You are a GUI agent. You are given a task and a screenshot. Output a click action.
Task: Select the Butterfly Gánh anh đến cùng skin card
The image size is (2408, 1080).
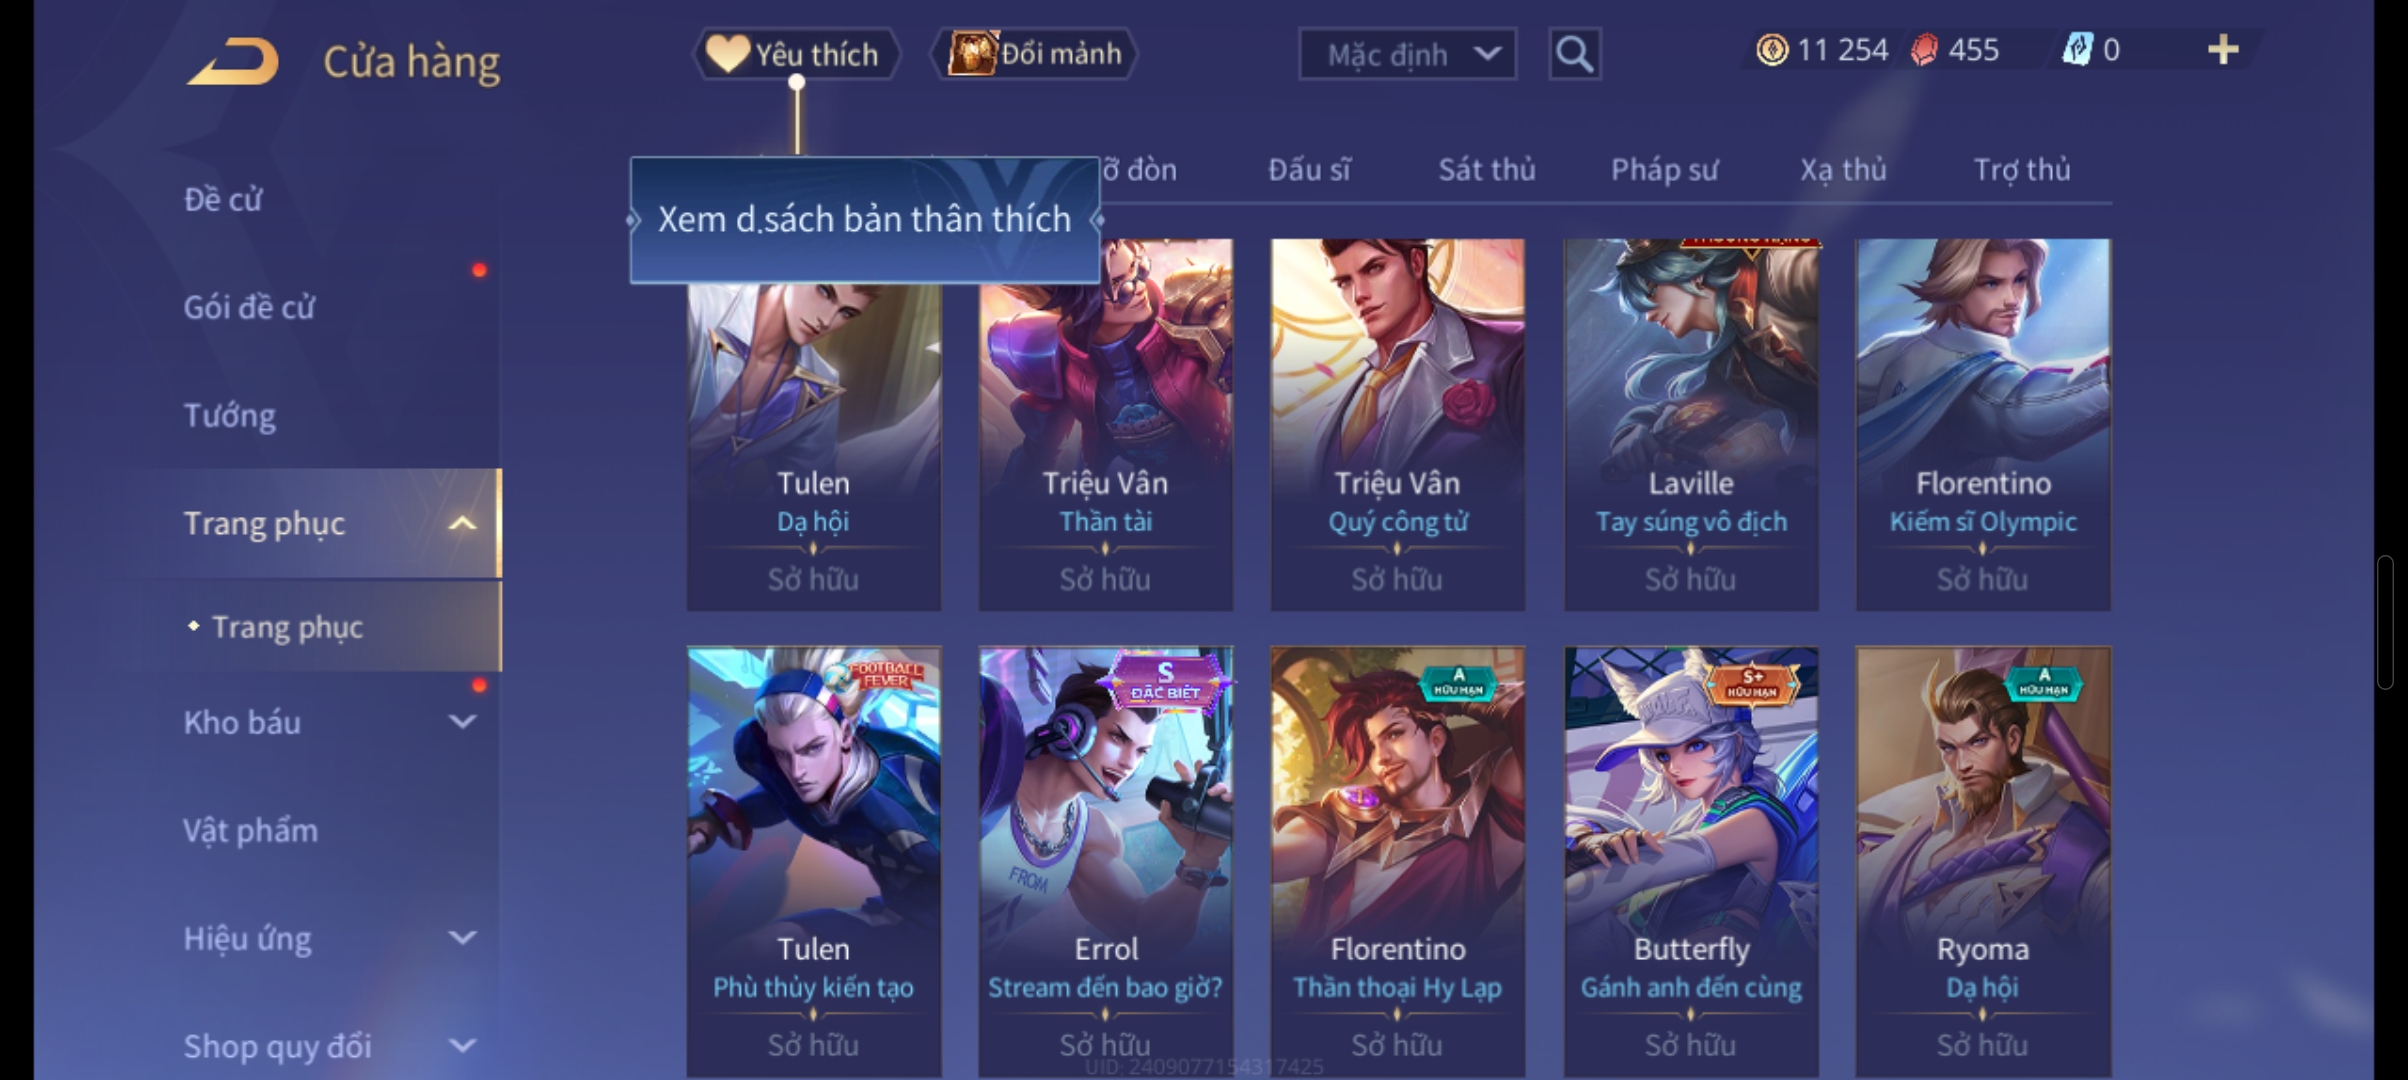coord(1691,862)
